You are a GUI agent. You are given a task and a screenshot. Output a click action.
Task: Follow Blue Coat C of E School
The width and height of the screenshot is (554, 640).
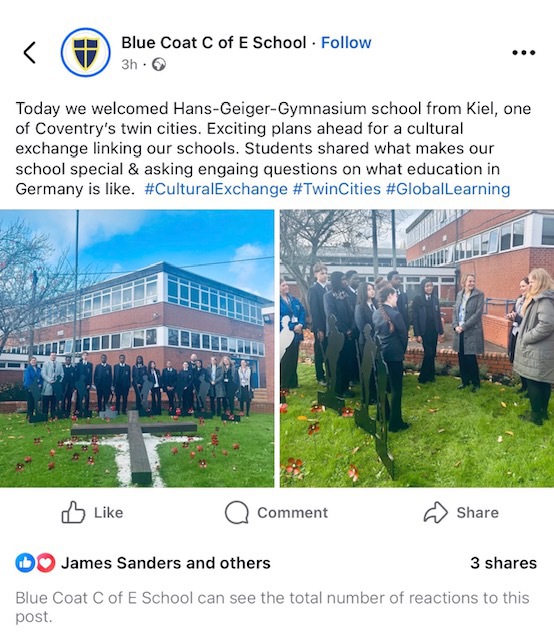point(346,42)
